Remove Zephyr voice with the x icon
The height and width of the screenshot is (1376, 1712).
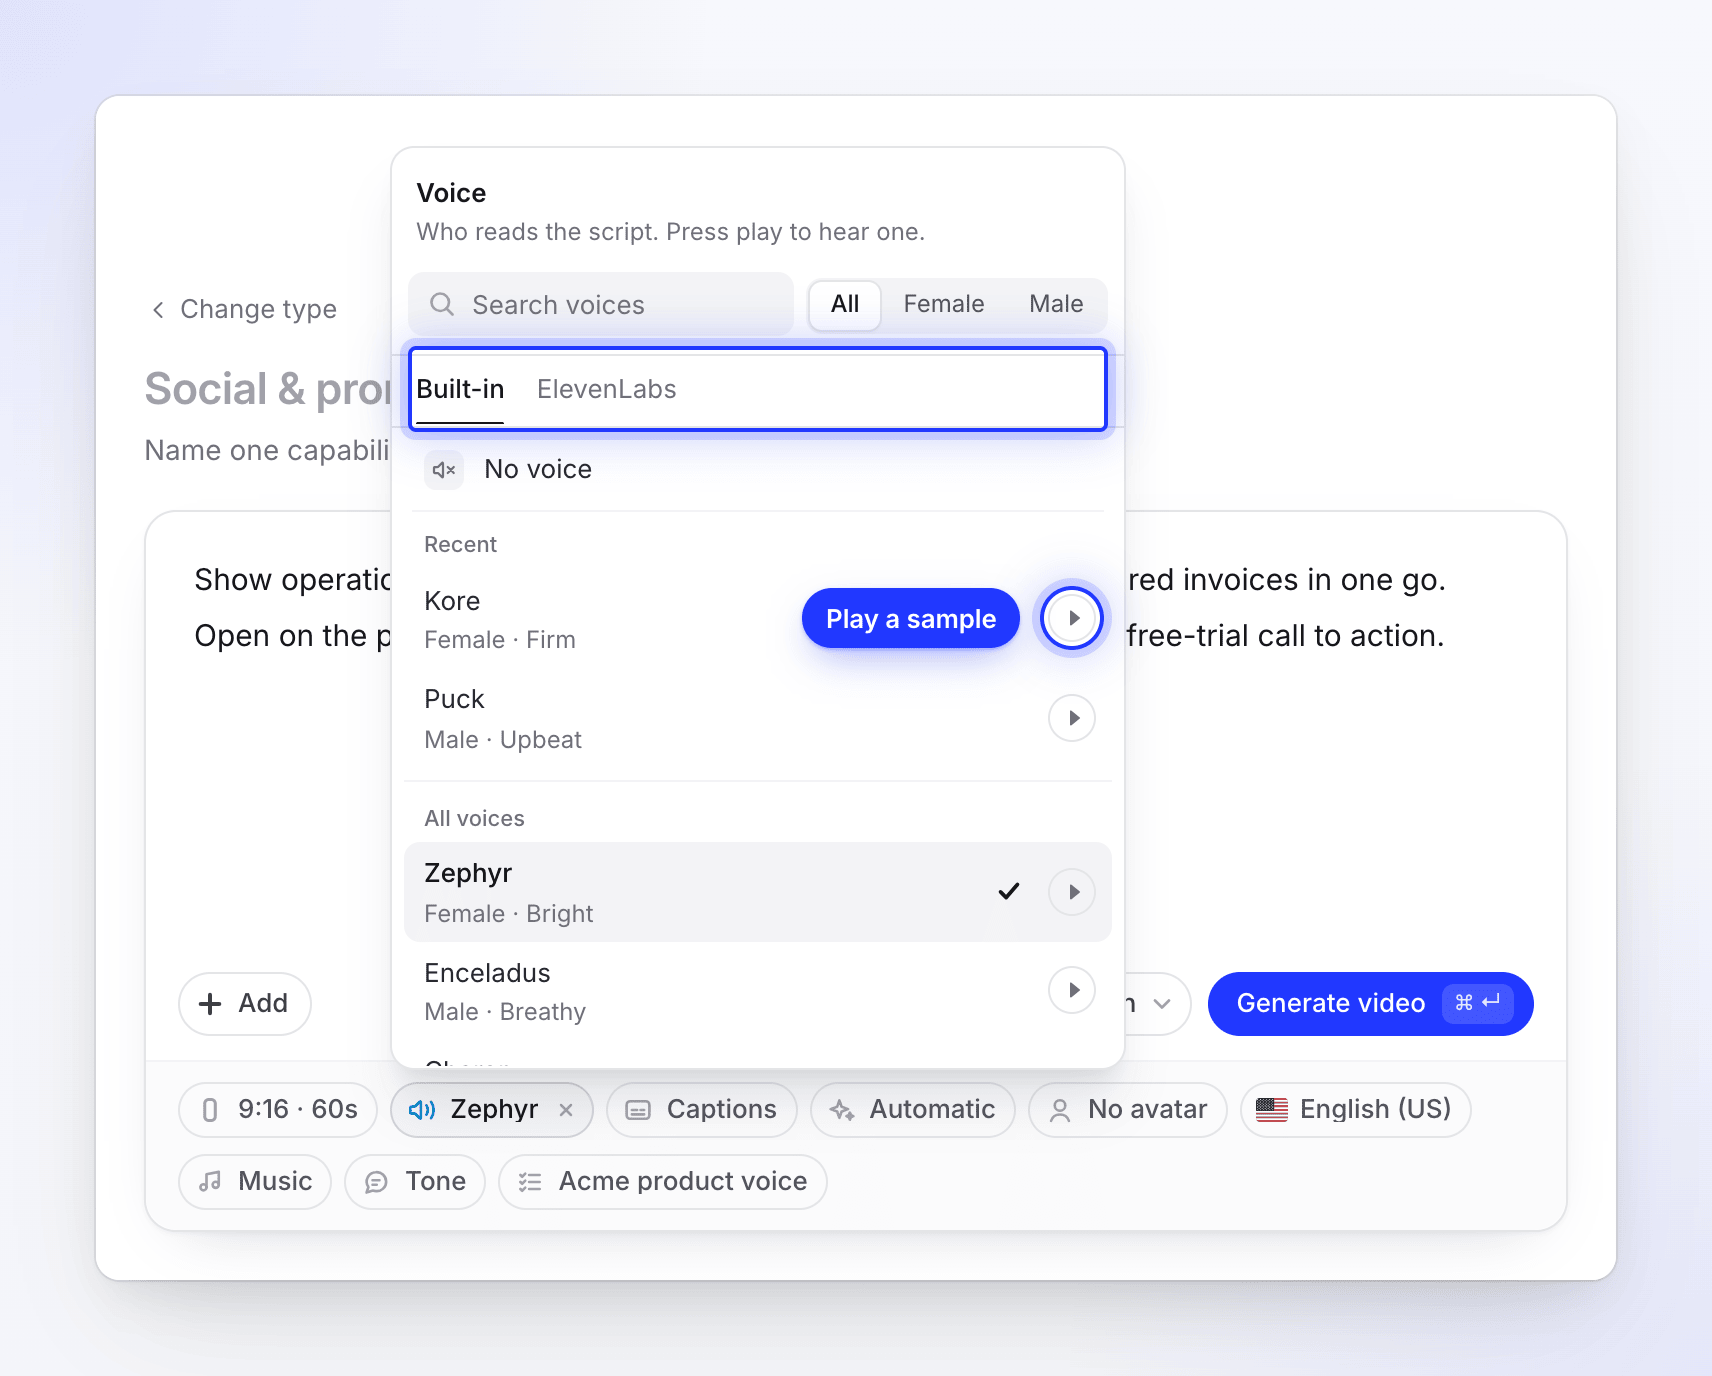point(566,1110)
